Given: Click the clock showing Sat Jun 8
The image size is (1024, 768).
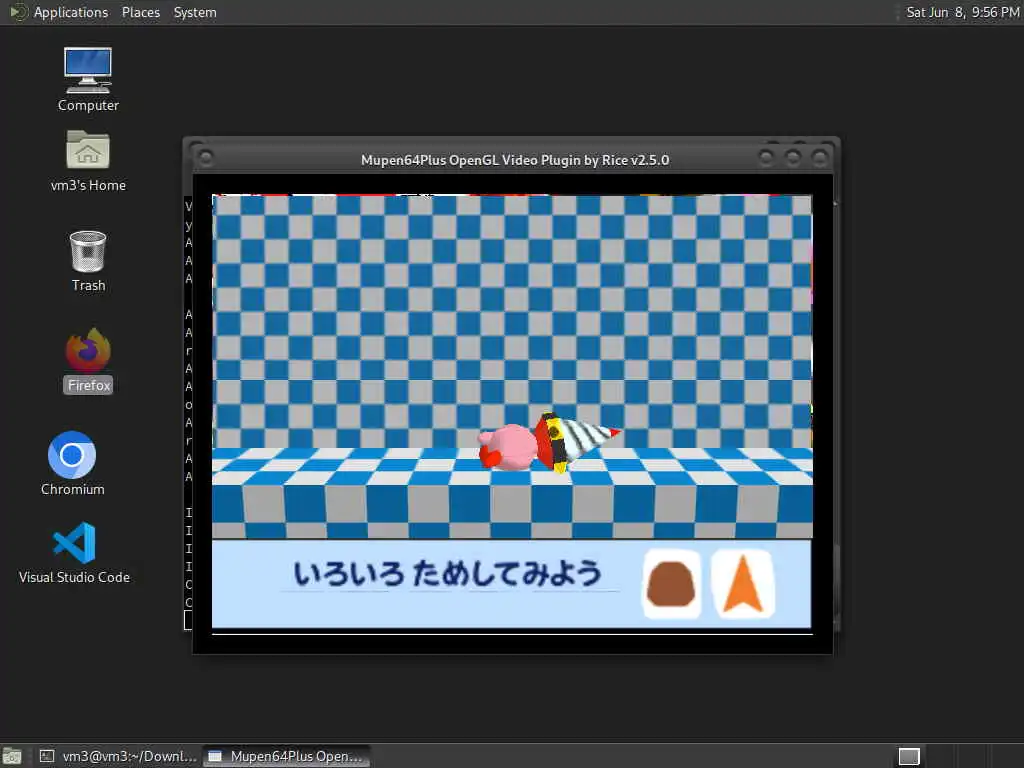Looking at the screenshot, I should (962, 12).
